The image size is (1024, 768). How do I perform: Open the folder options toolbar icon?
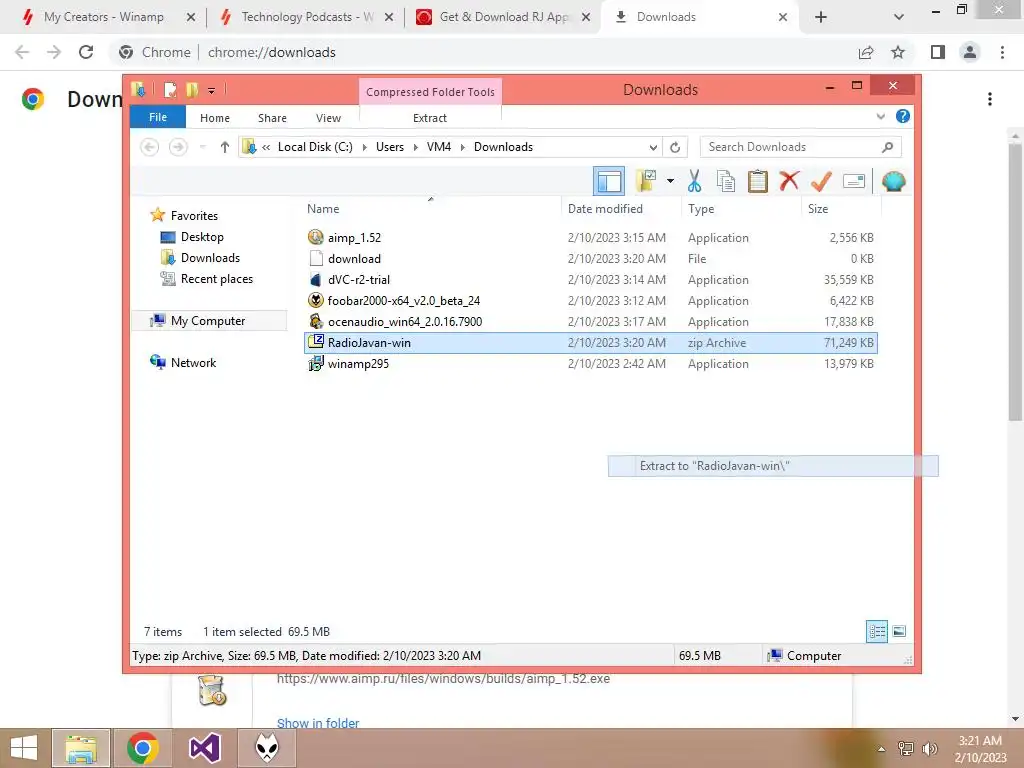[x=647, y=182]
